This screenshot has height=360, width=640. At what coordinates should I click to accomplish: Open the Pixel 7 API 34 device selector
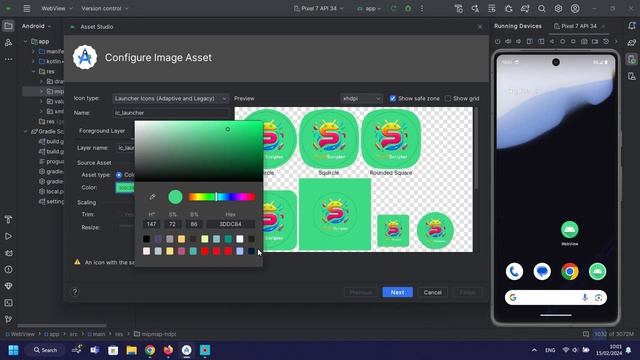point(318,9)
